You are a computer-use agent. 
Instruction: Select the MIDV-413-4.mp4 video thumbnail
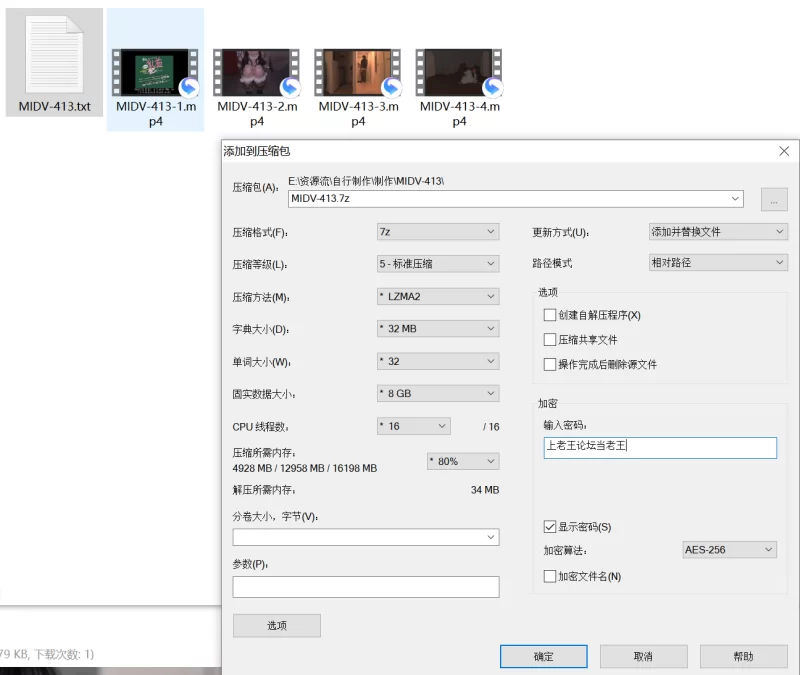click(459, 72)
